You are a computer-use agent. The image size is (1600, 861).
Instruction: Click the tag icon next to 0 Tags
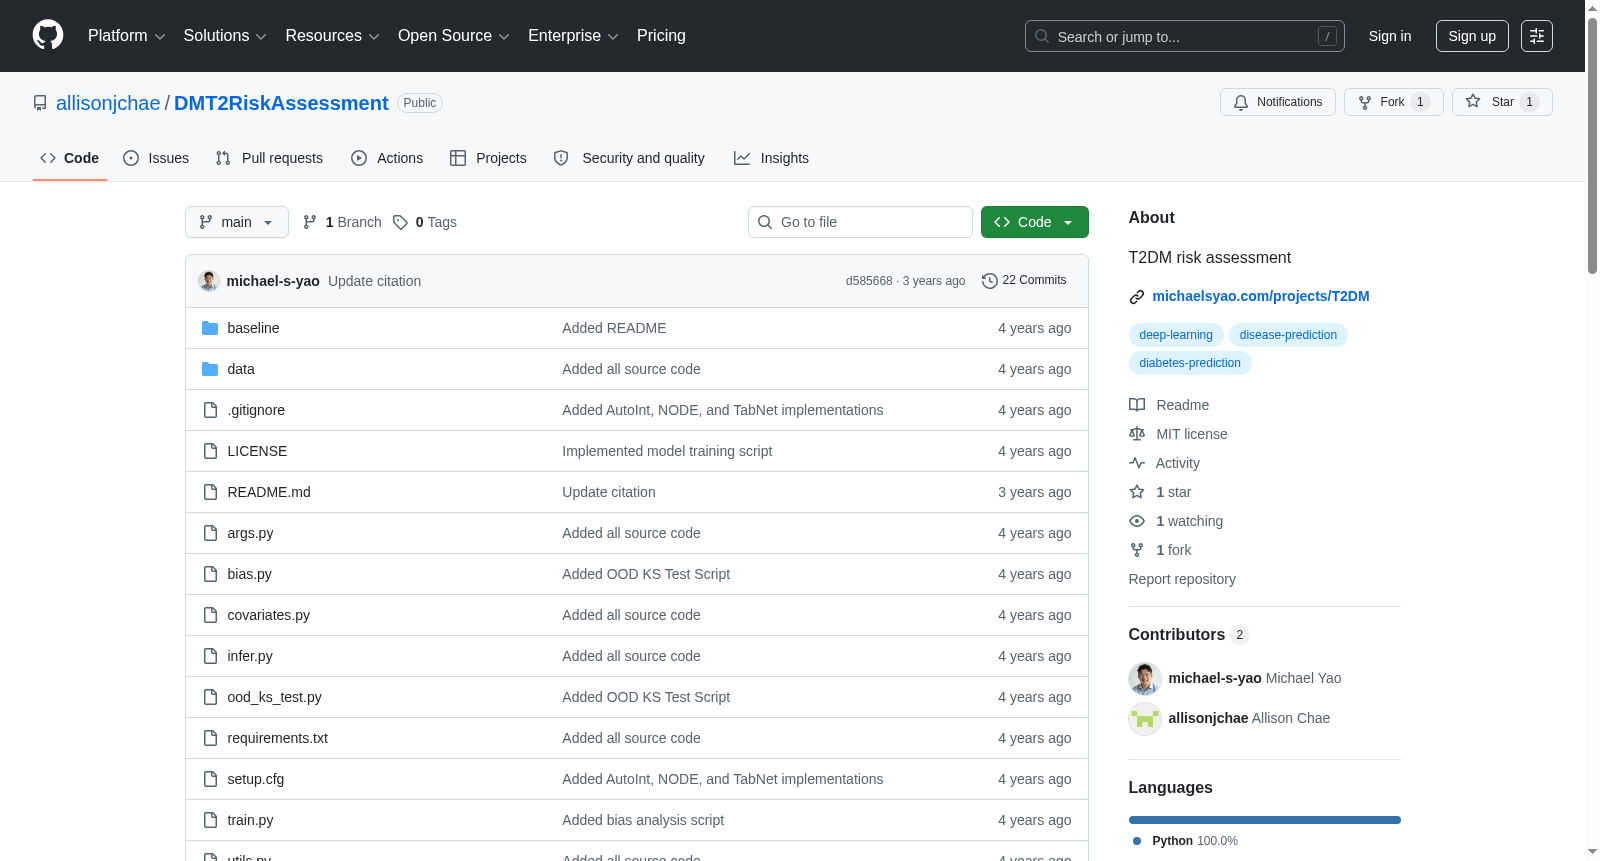400,222
